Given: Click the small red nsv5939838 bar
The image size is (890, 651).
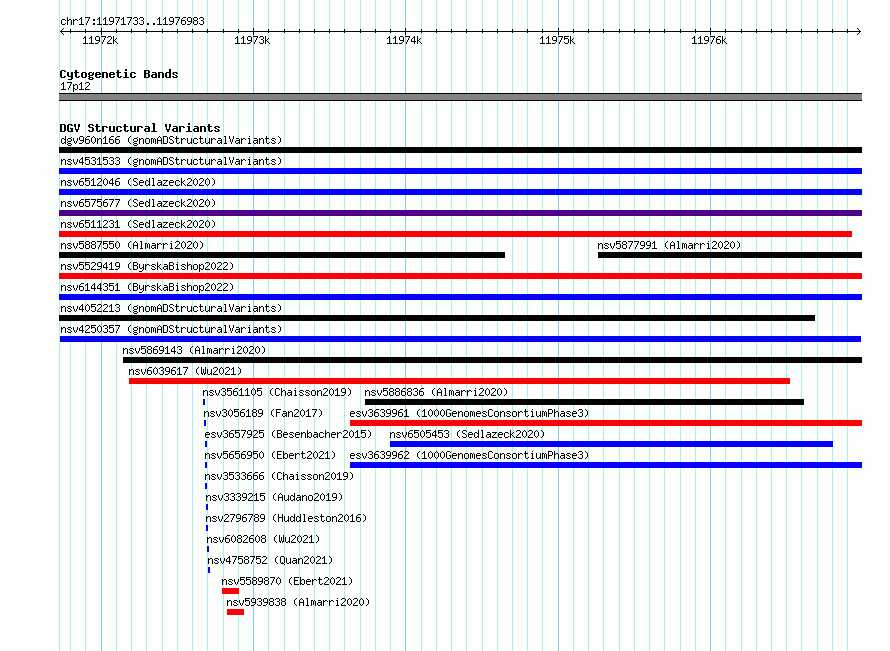Looking at the screenshot, I should coord(236,612).
